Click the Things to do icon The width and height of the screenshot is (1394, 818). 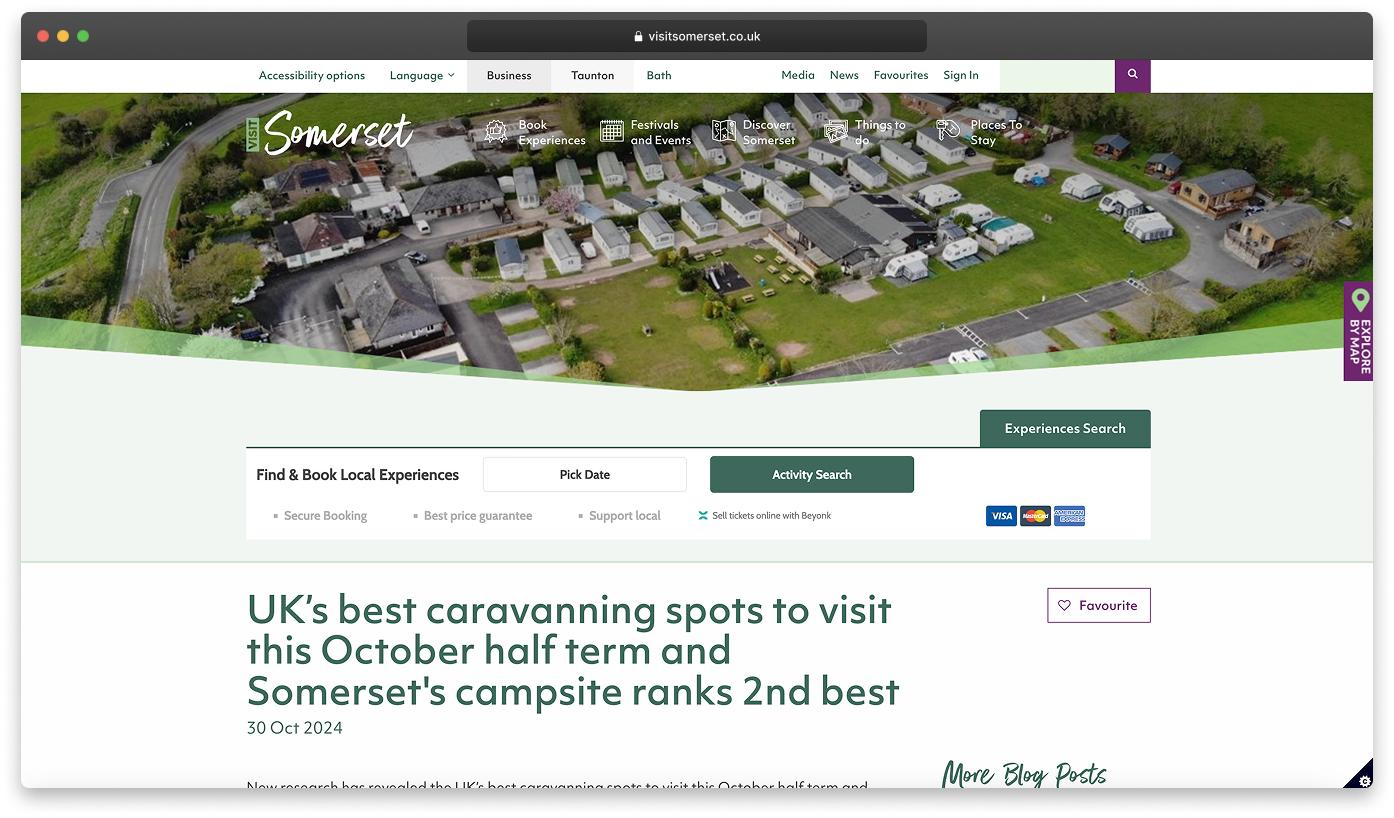pos(835,132)
